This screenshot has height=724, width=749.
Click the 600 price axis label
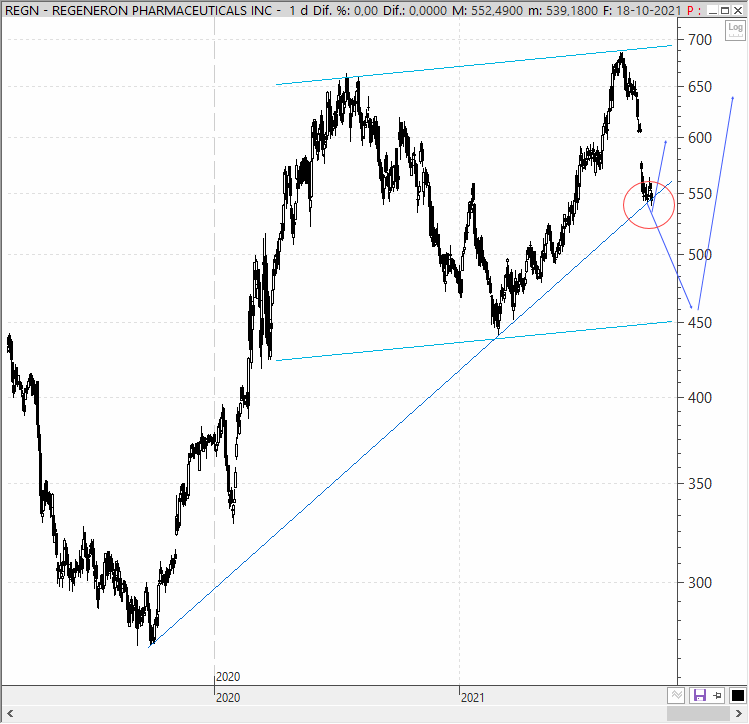tap(700, 138)
